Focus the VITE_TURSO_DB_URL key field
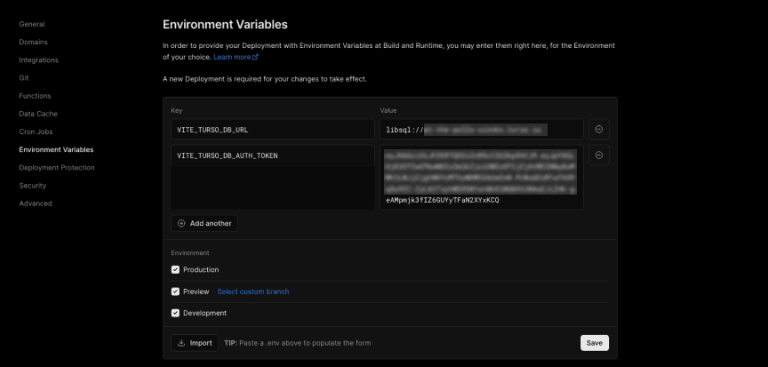 tap(273, 129)
